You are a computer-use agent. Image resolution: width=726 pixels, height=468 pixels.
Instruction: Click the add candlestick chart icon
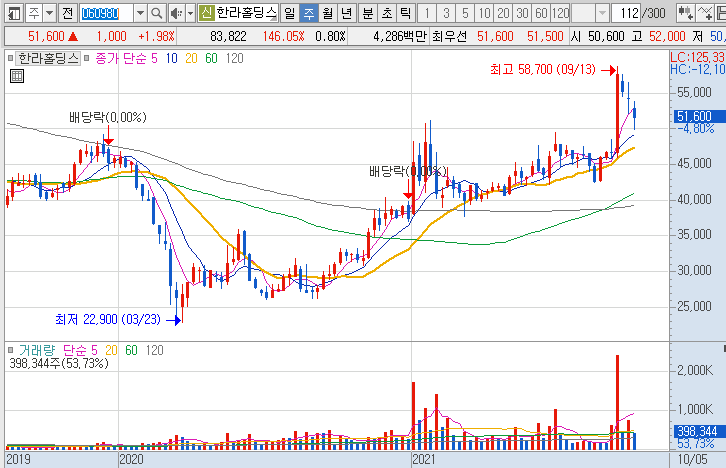click(685, 13)
